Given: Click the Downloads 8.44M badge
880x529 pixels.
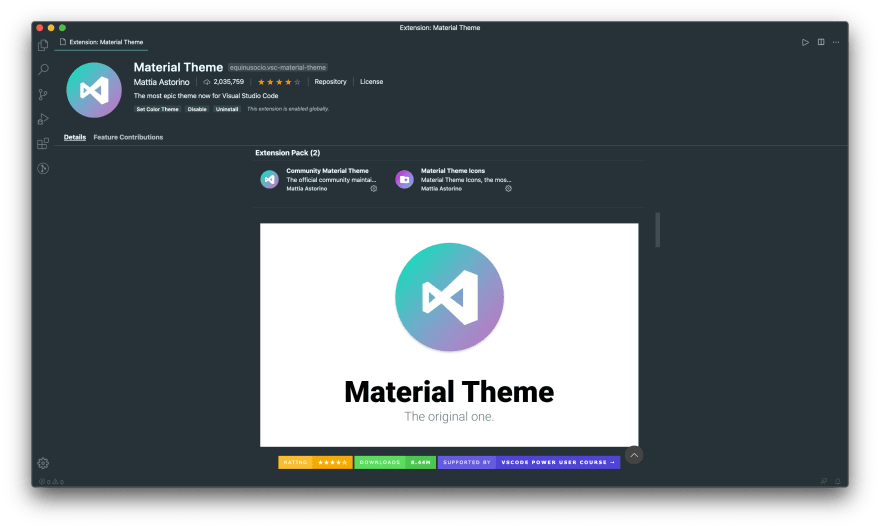Looking at the screenshot, I should pos(395,462).
